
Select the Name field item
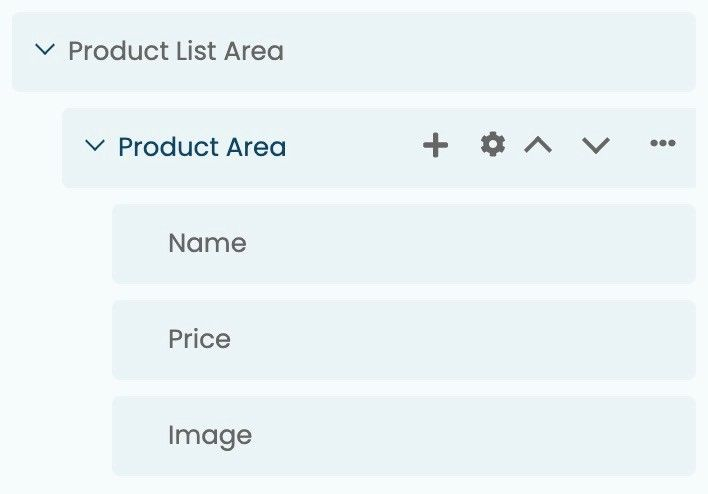click(404, 244)
